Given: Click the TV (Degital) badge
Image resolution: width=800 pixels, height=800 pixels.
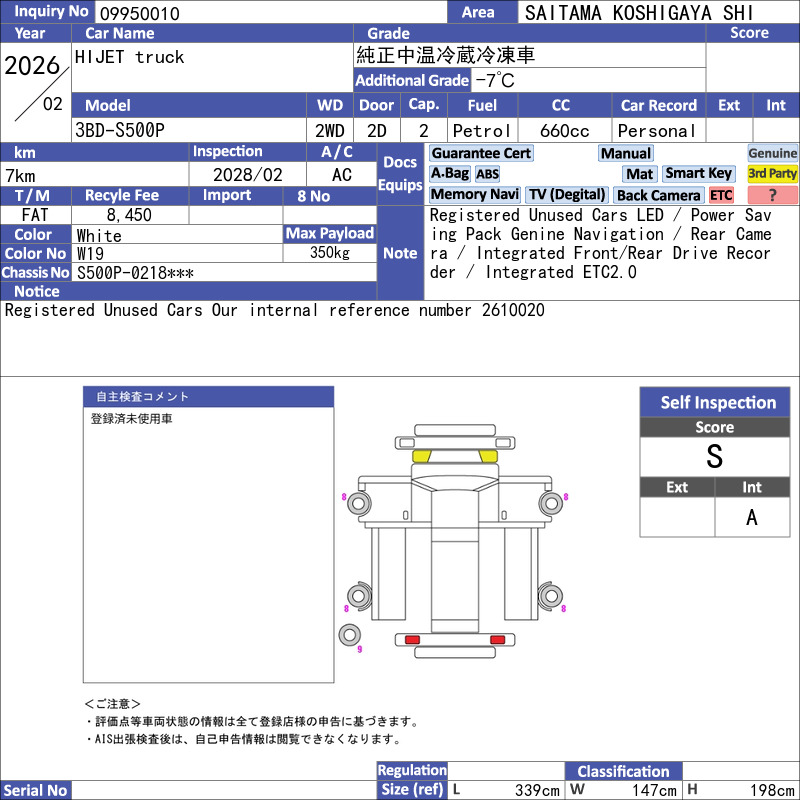Looking at the screenshot, I should (x=567, y=194).
